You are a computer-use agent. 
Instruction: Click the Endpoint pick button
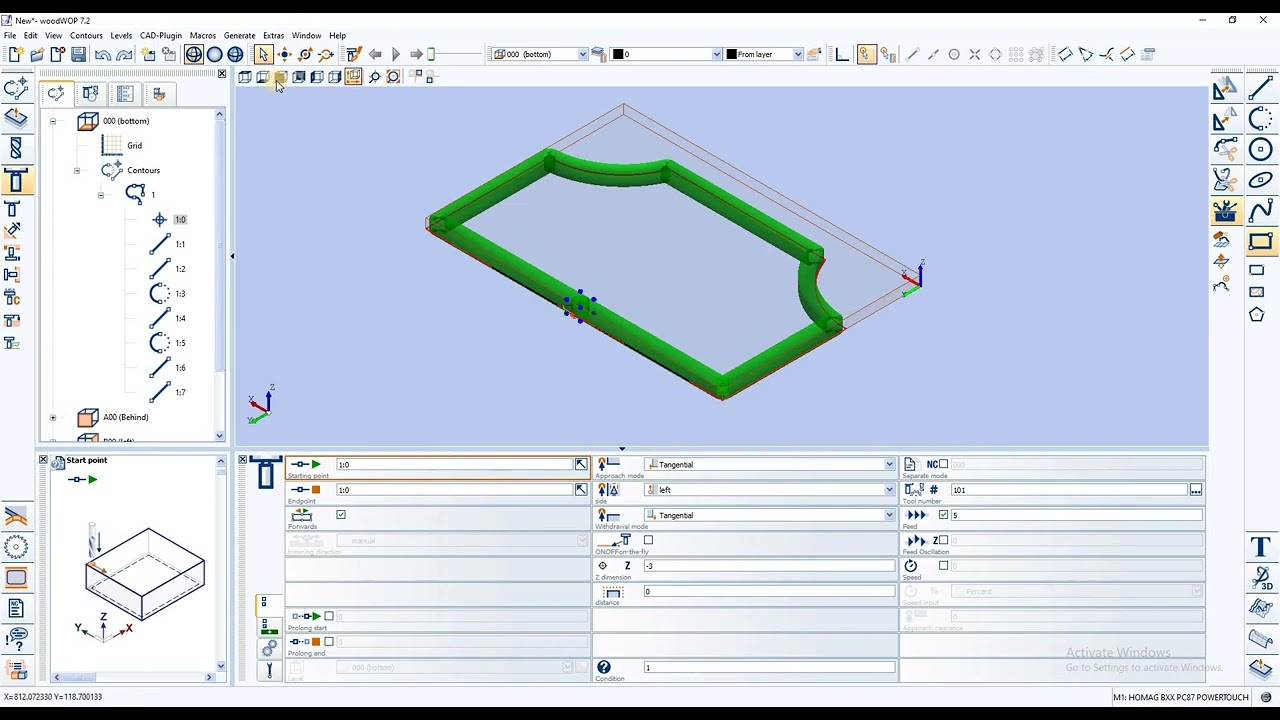click(581, 490)
